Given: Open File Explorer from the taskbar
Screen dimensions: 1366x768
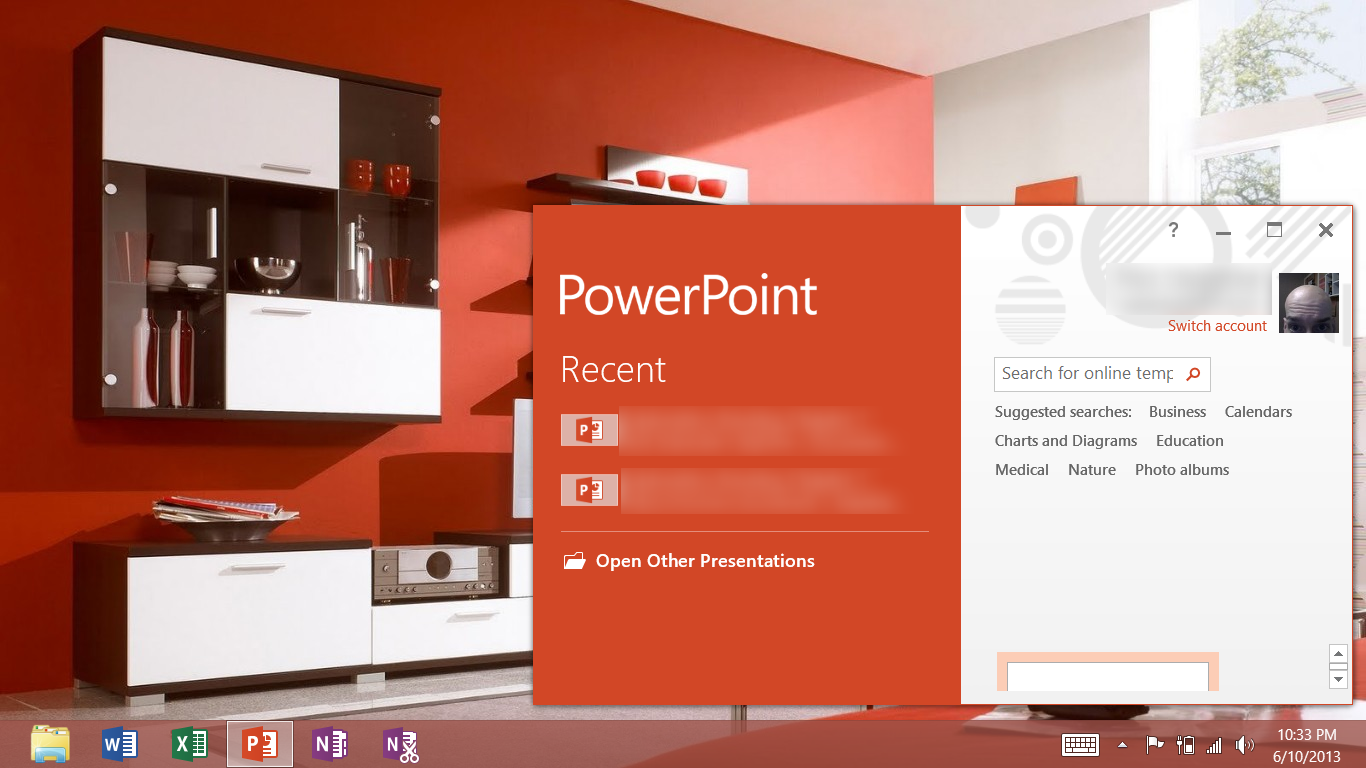Looking at the screenshot, I should click(x=50, y=745).
